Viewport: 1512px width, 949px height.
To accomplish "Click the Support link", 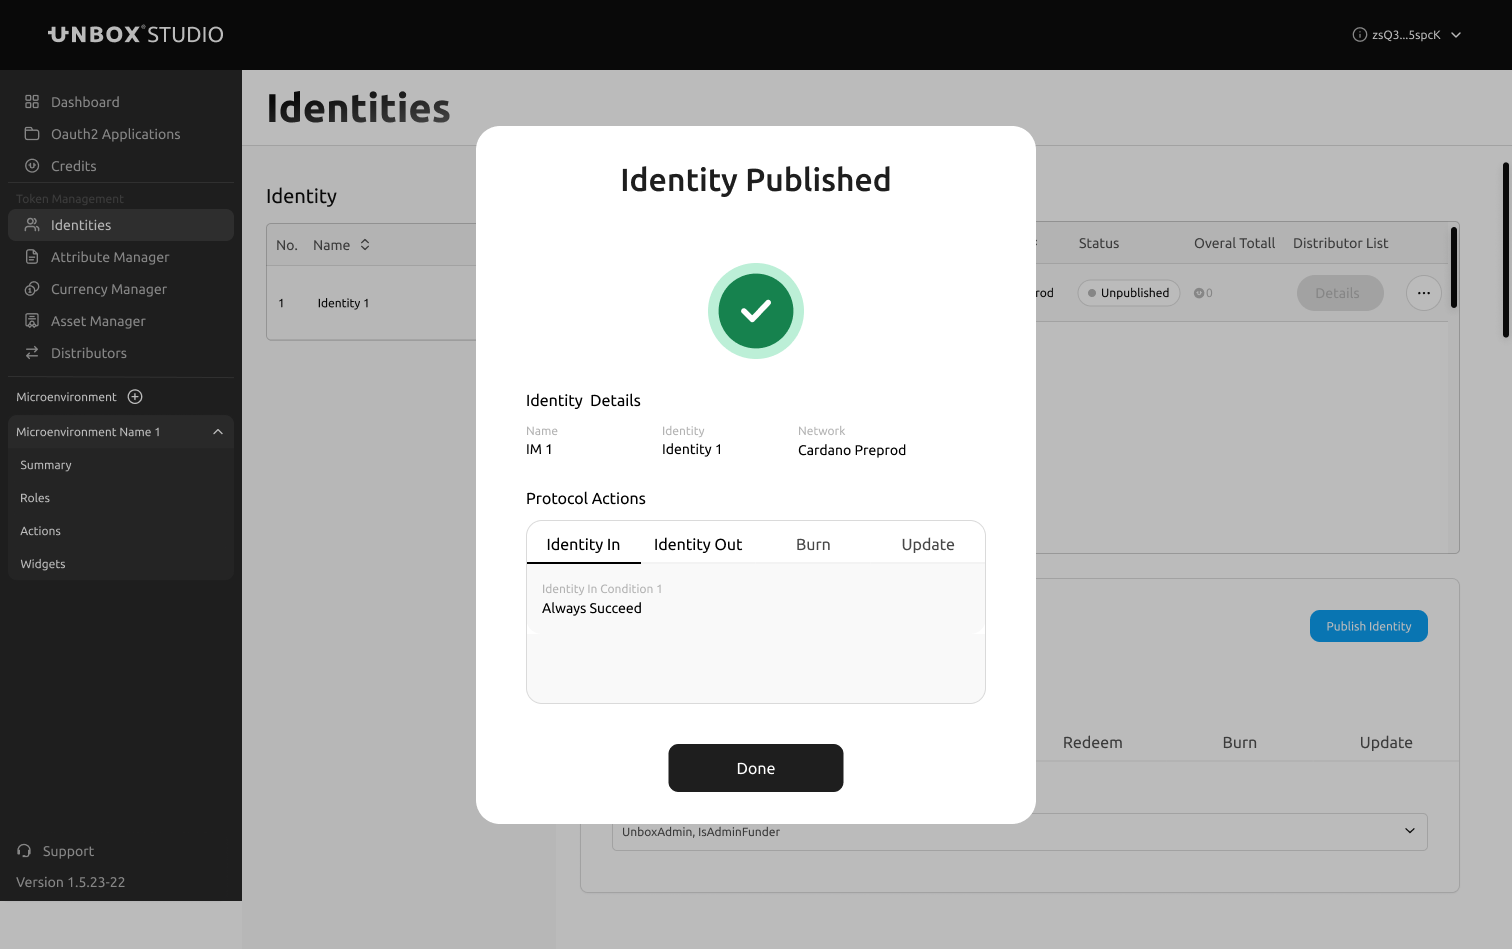I will tap(68, 851).
